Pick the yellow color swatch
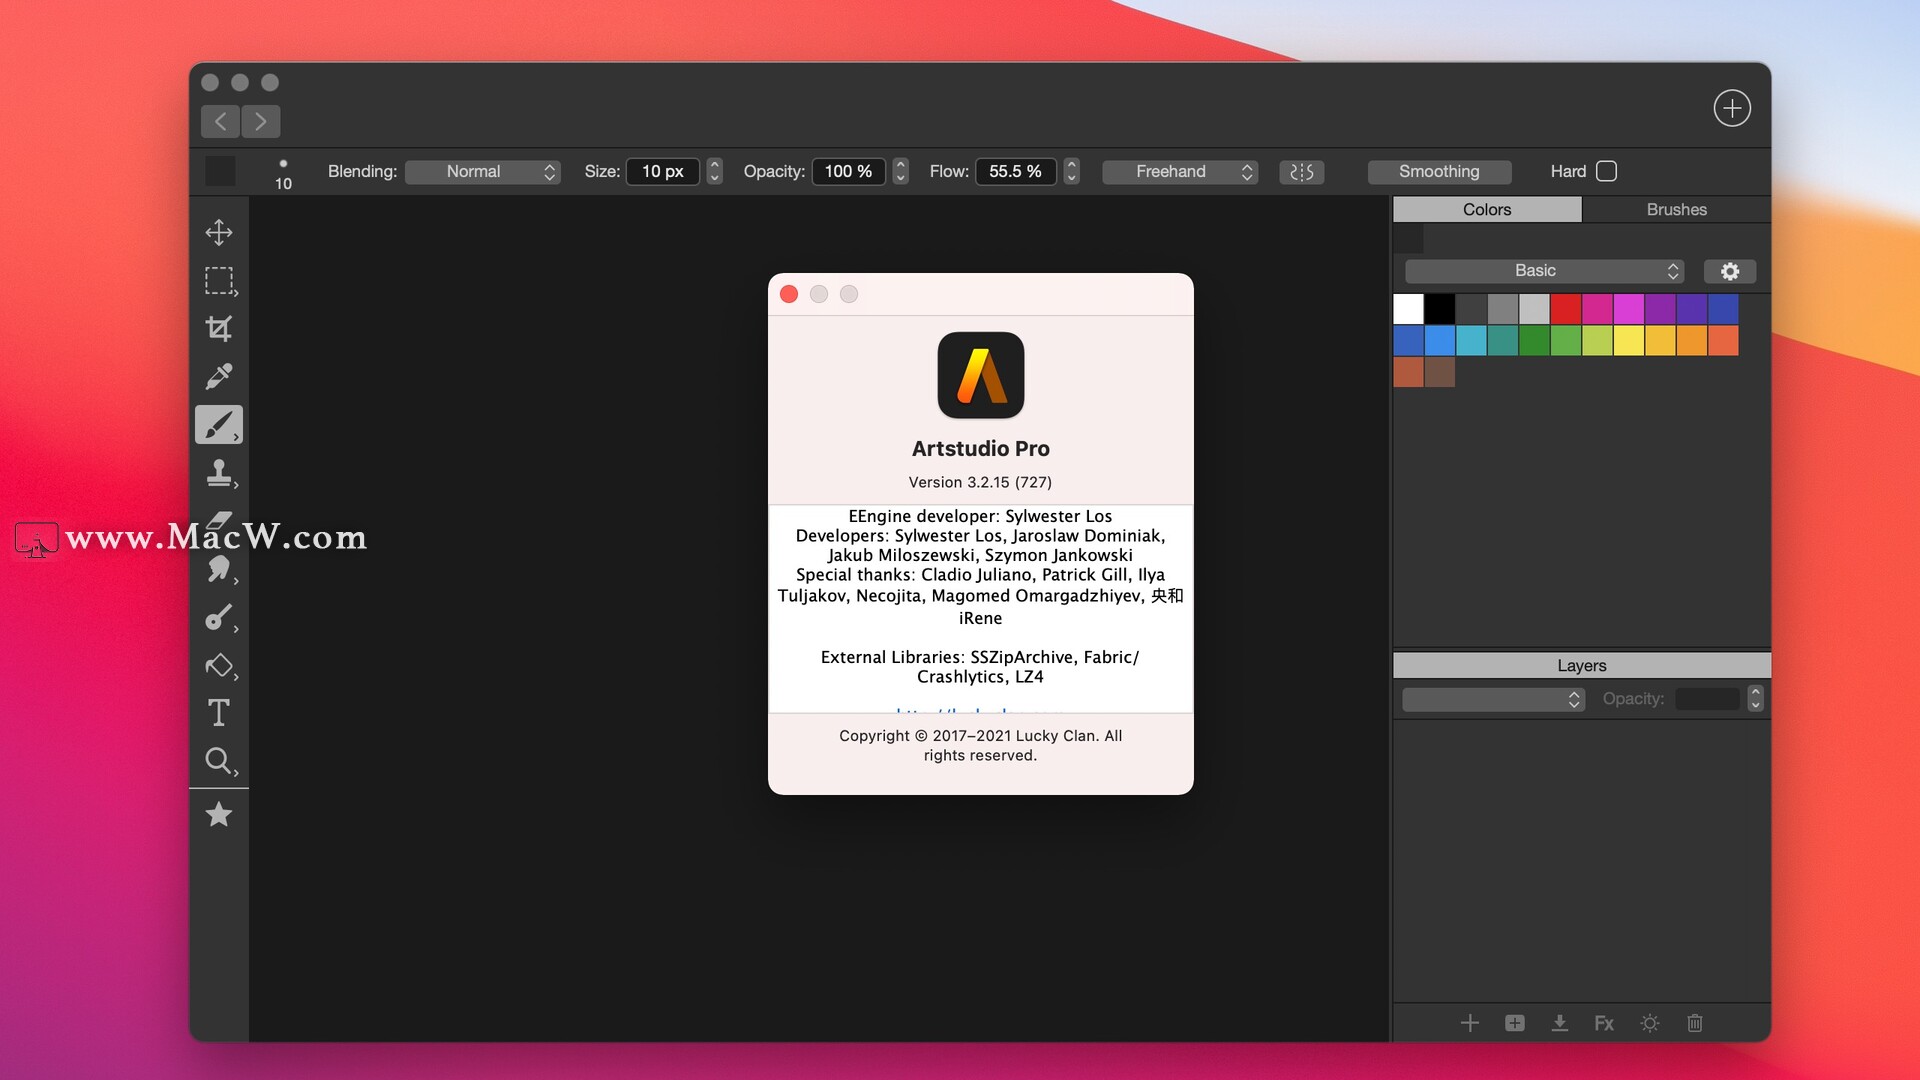1920x1080 pixels. pyautogui.click(x=1629, y=341)
